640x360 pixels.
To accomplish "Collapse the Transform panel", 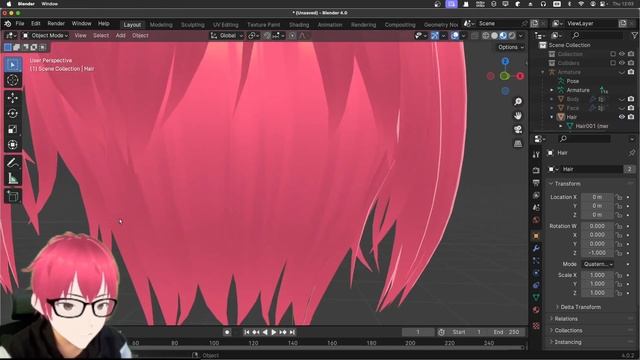I will 567,184.
